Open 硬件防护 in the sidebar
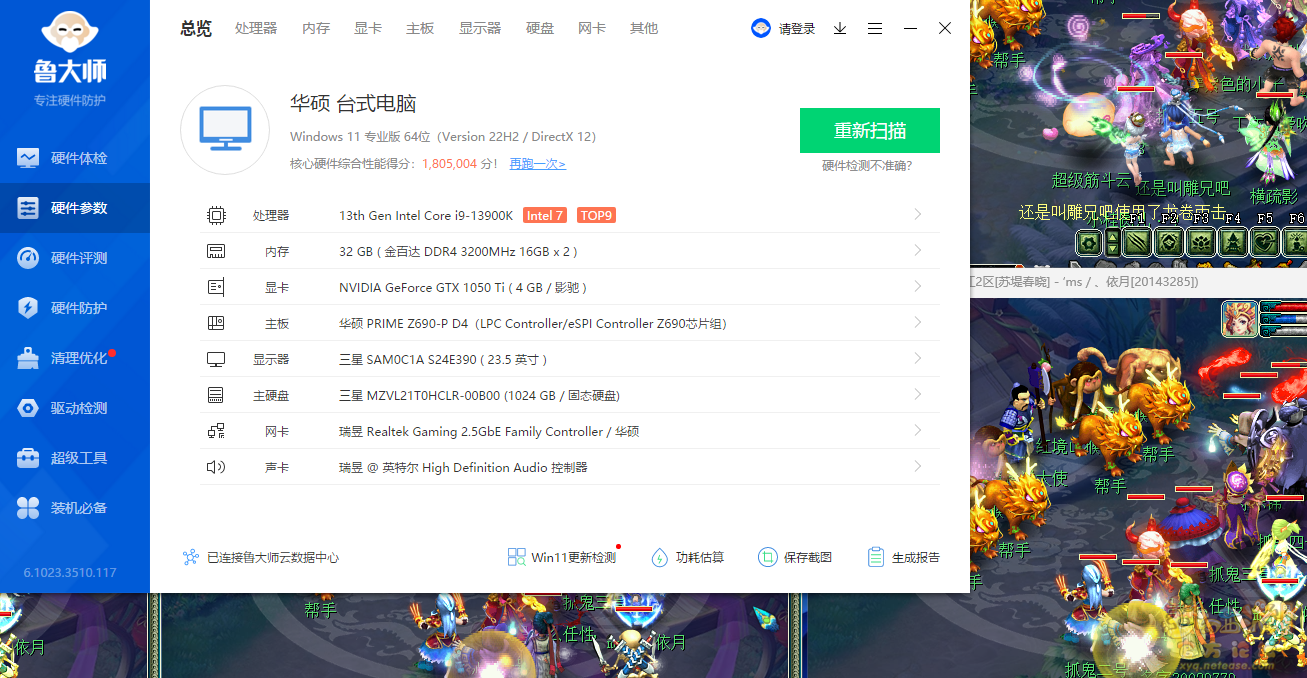1307x678 pixels. tap(75, 308)
